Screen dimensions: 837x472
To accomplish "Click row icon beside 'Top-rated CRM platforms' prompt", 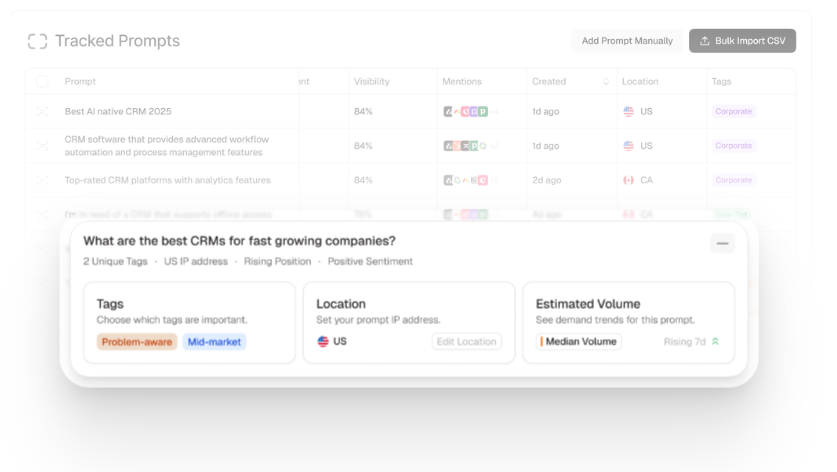I will (42, 180).
